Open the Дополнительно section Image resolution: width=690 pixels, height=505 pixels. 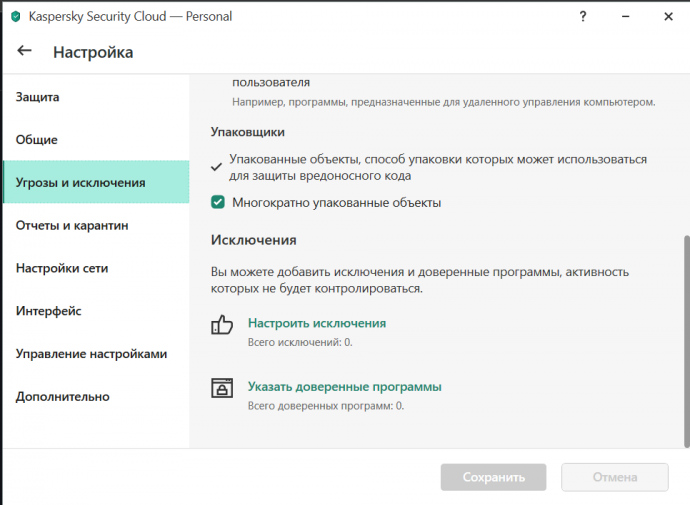[x=63, y=397]
